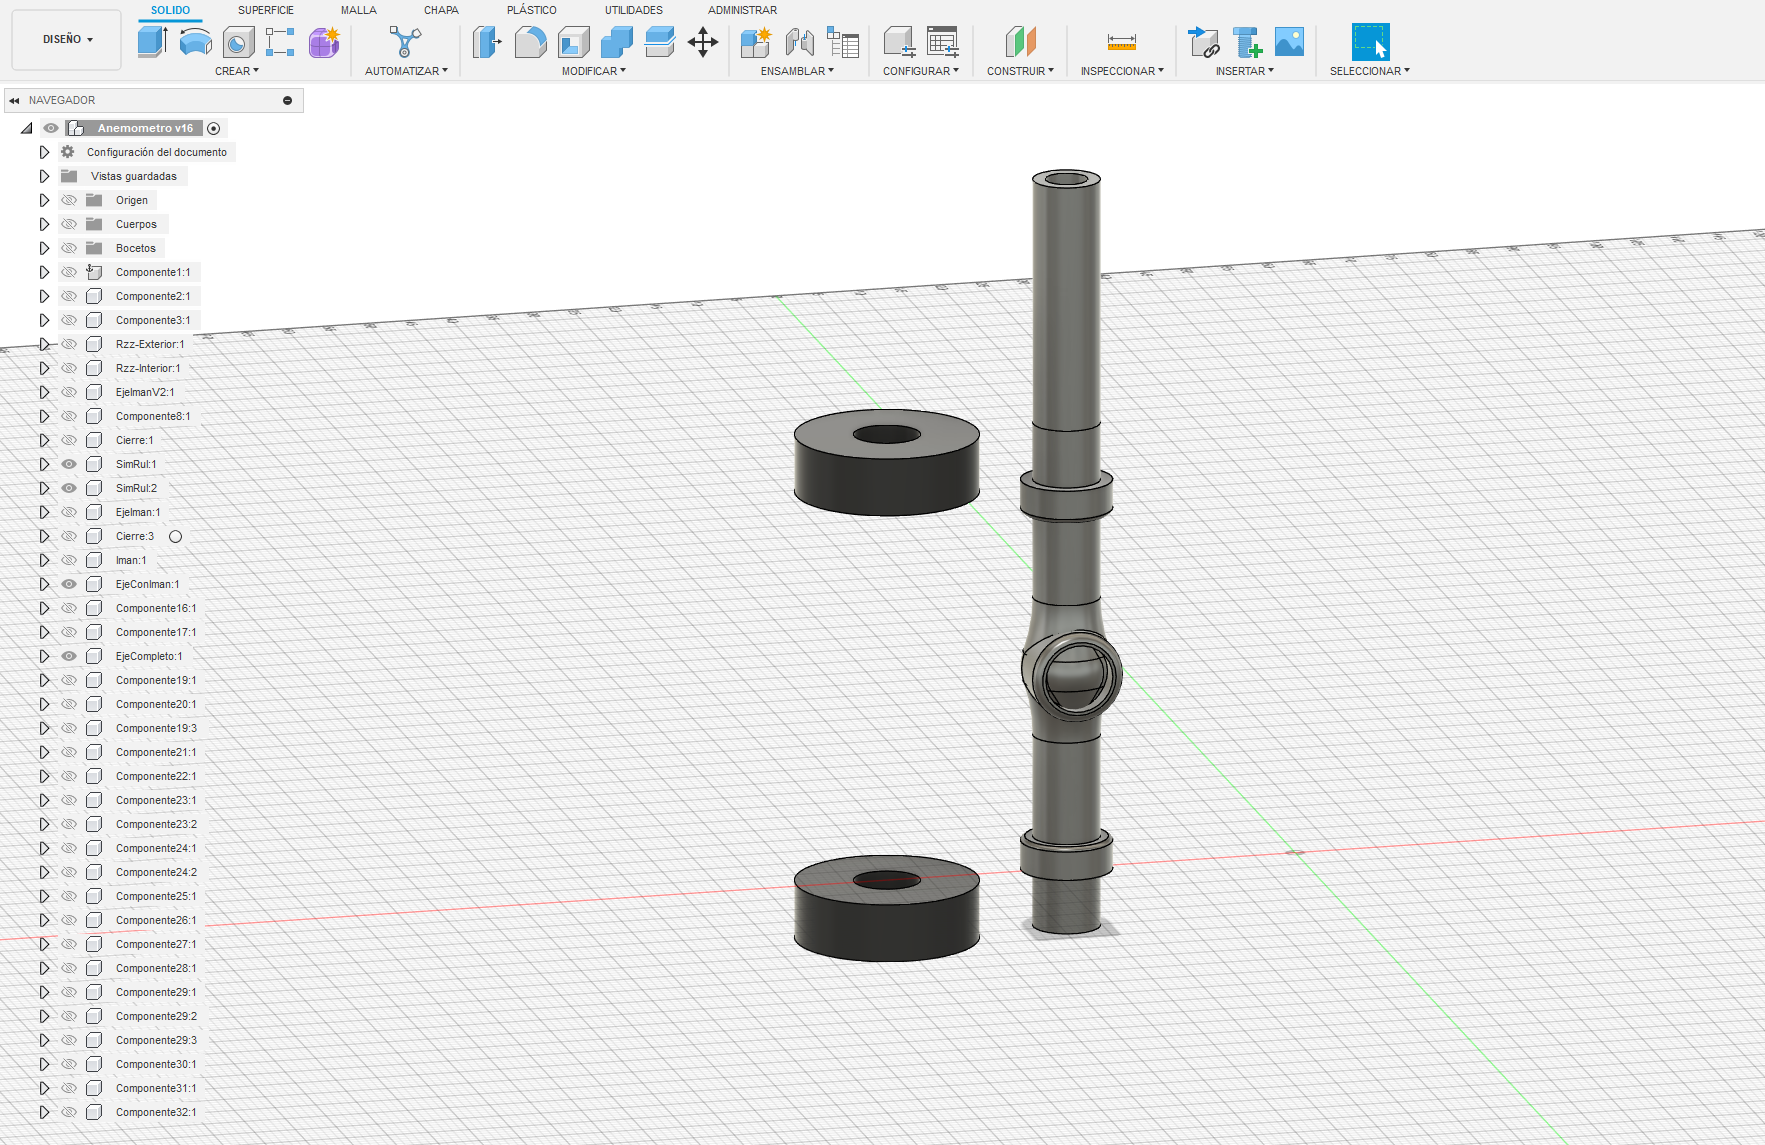
Task: Switch to the UTILIDADES tab
Action: 634,10
